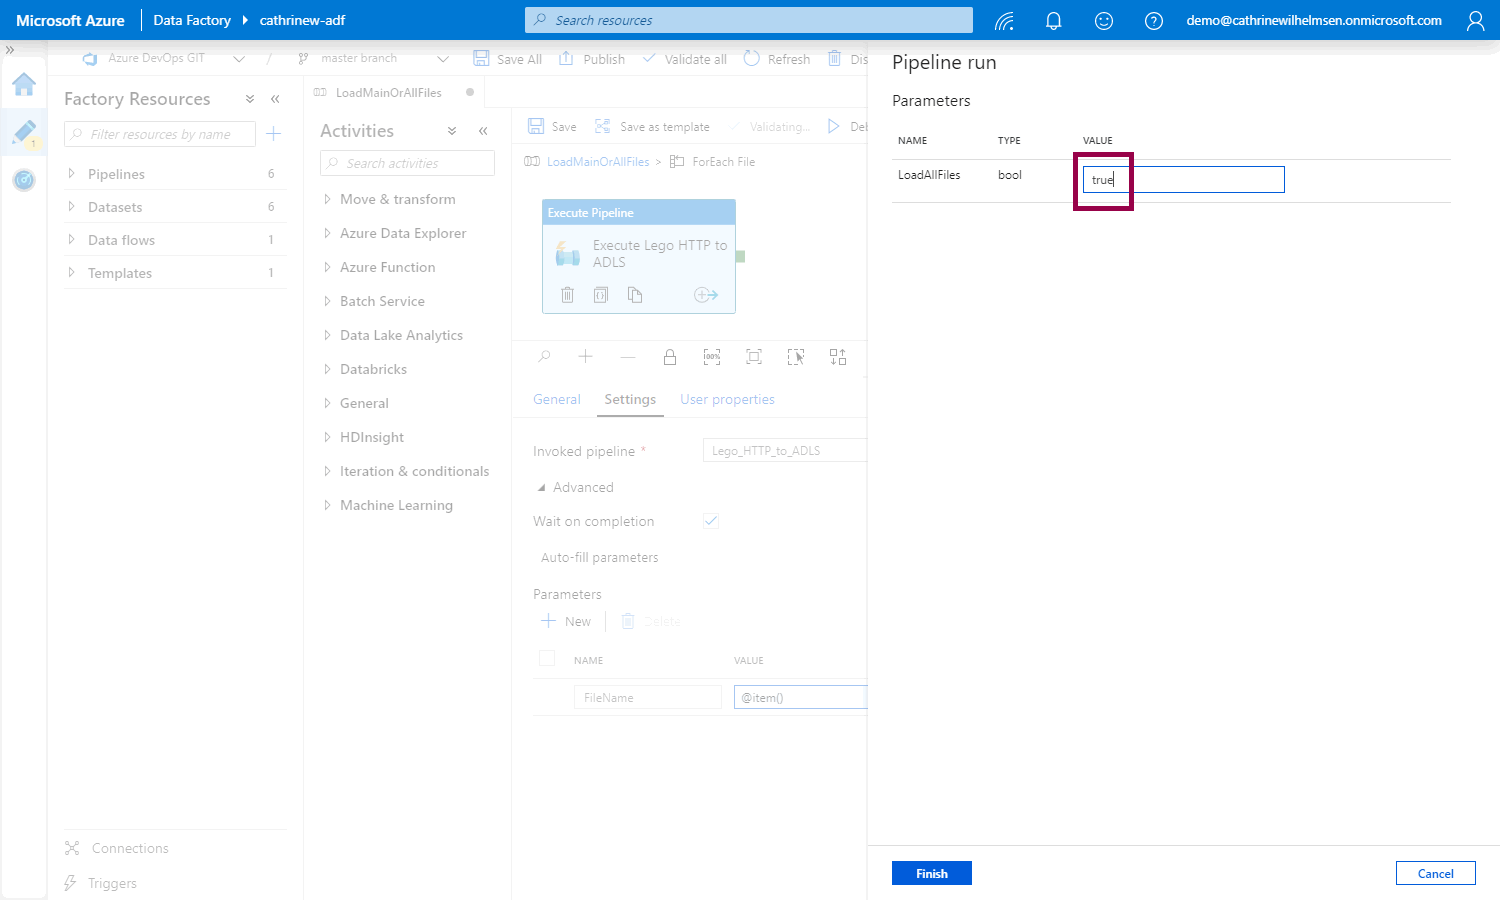
Task: Click the delete trash icon on activity
Action: point(568,295)
